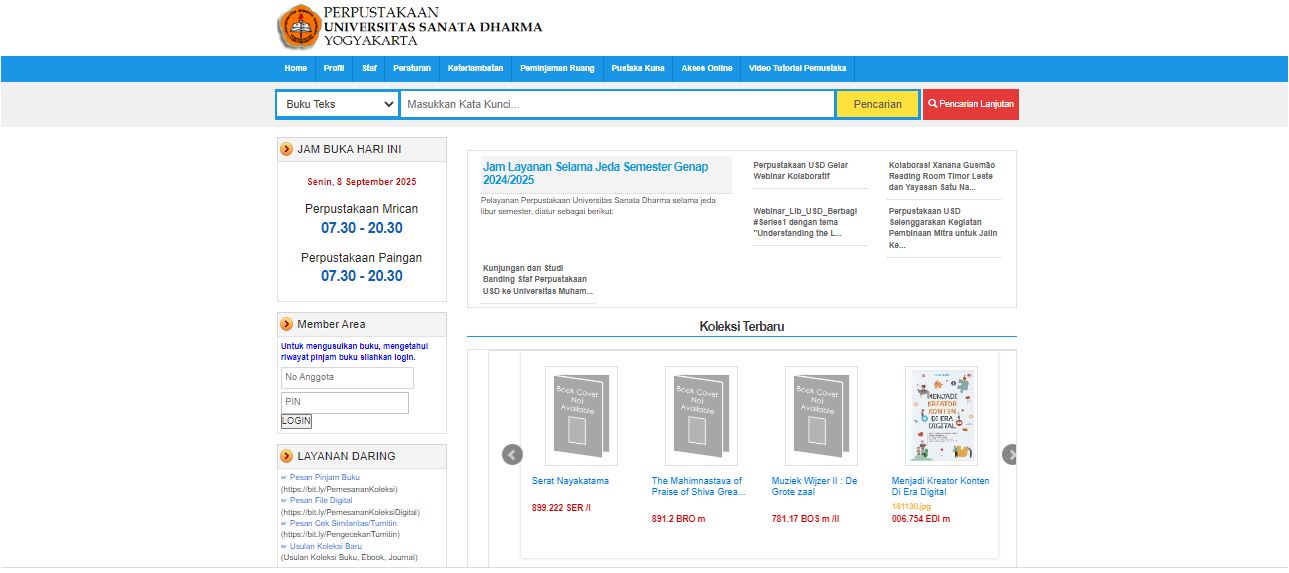Click the orange arrow icon beside Layanan Daring
Image resolution: width=1289 pixels, height=573 pixels.
[x=287, y=456]
